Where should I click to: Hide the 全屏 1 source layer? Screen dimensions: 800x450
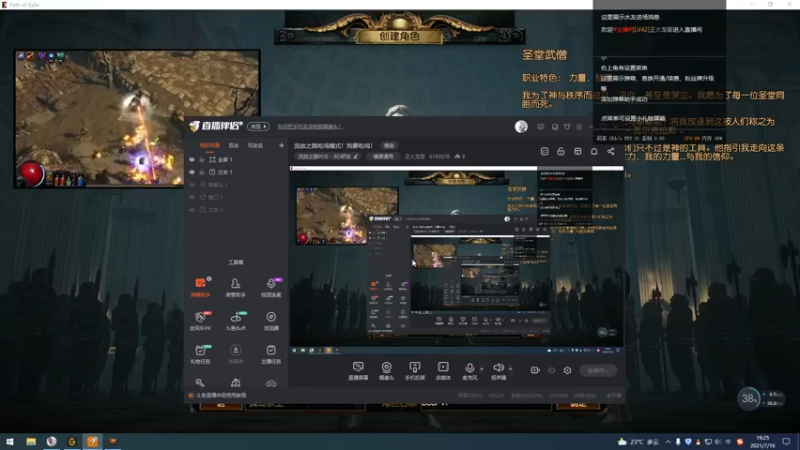pyautogui.click(x=192, y=160)
